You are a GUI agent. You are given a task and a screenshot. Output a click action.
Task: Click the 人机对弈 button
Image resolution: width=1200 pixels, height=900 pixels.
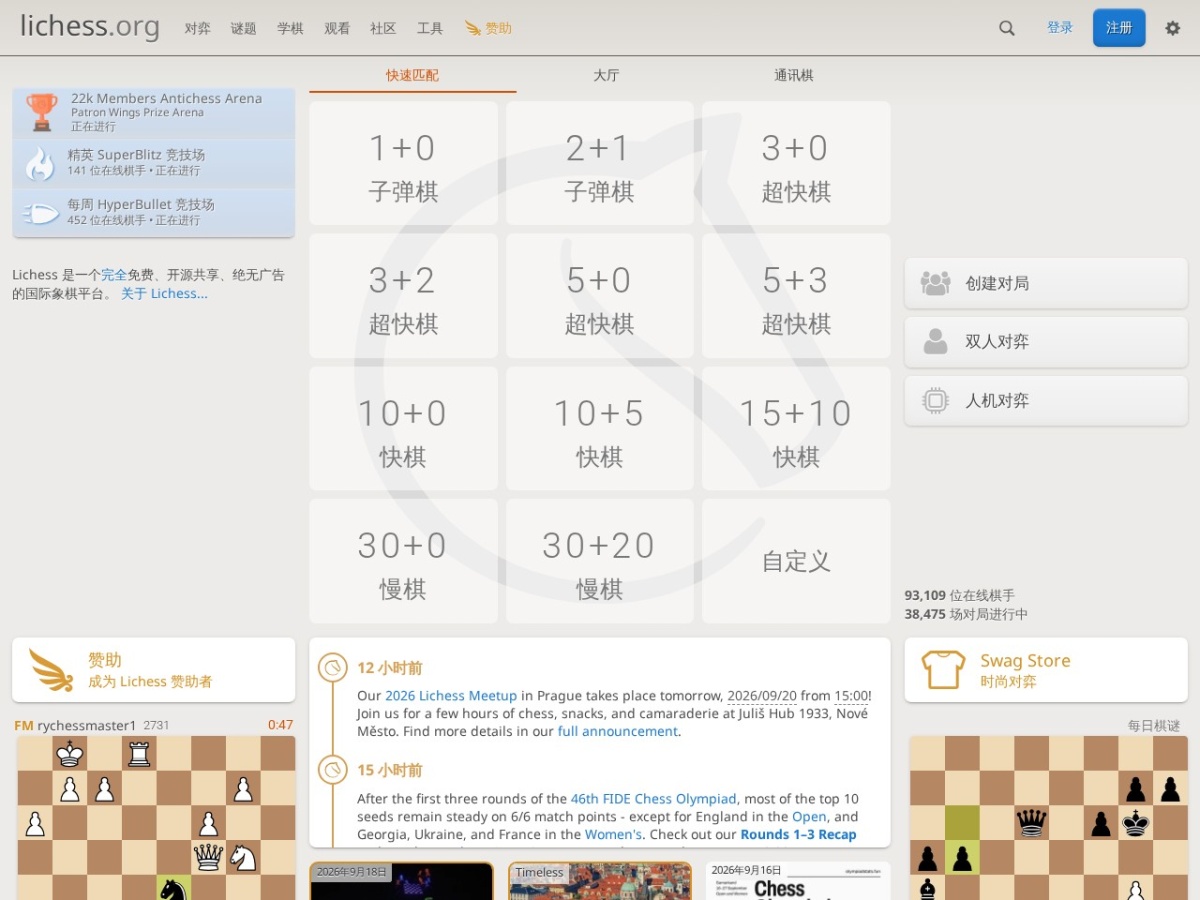(1046, 400)
